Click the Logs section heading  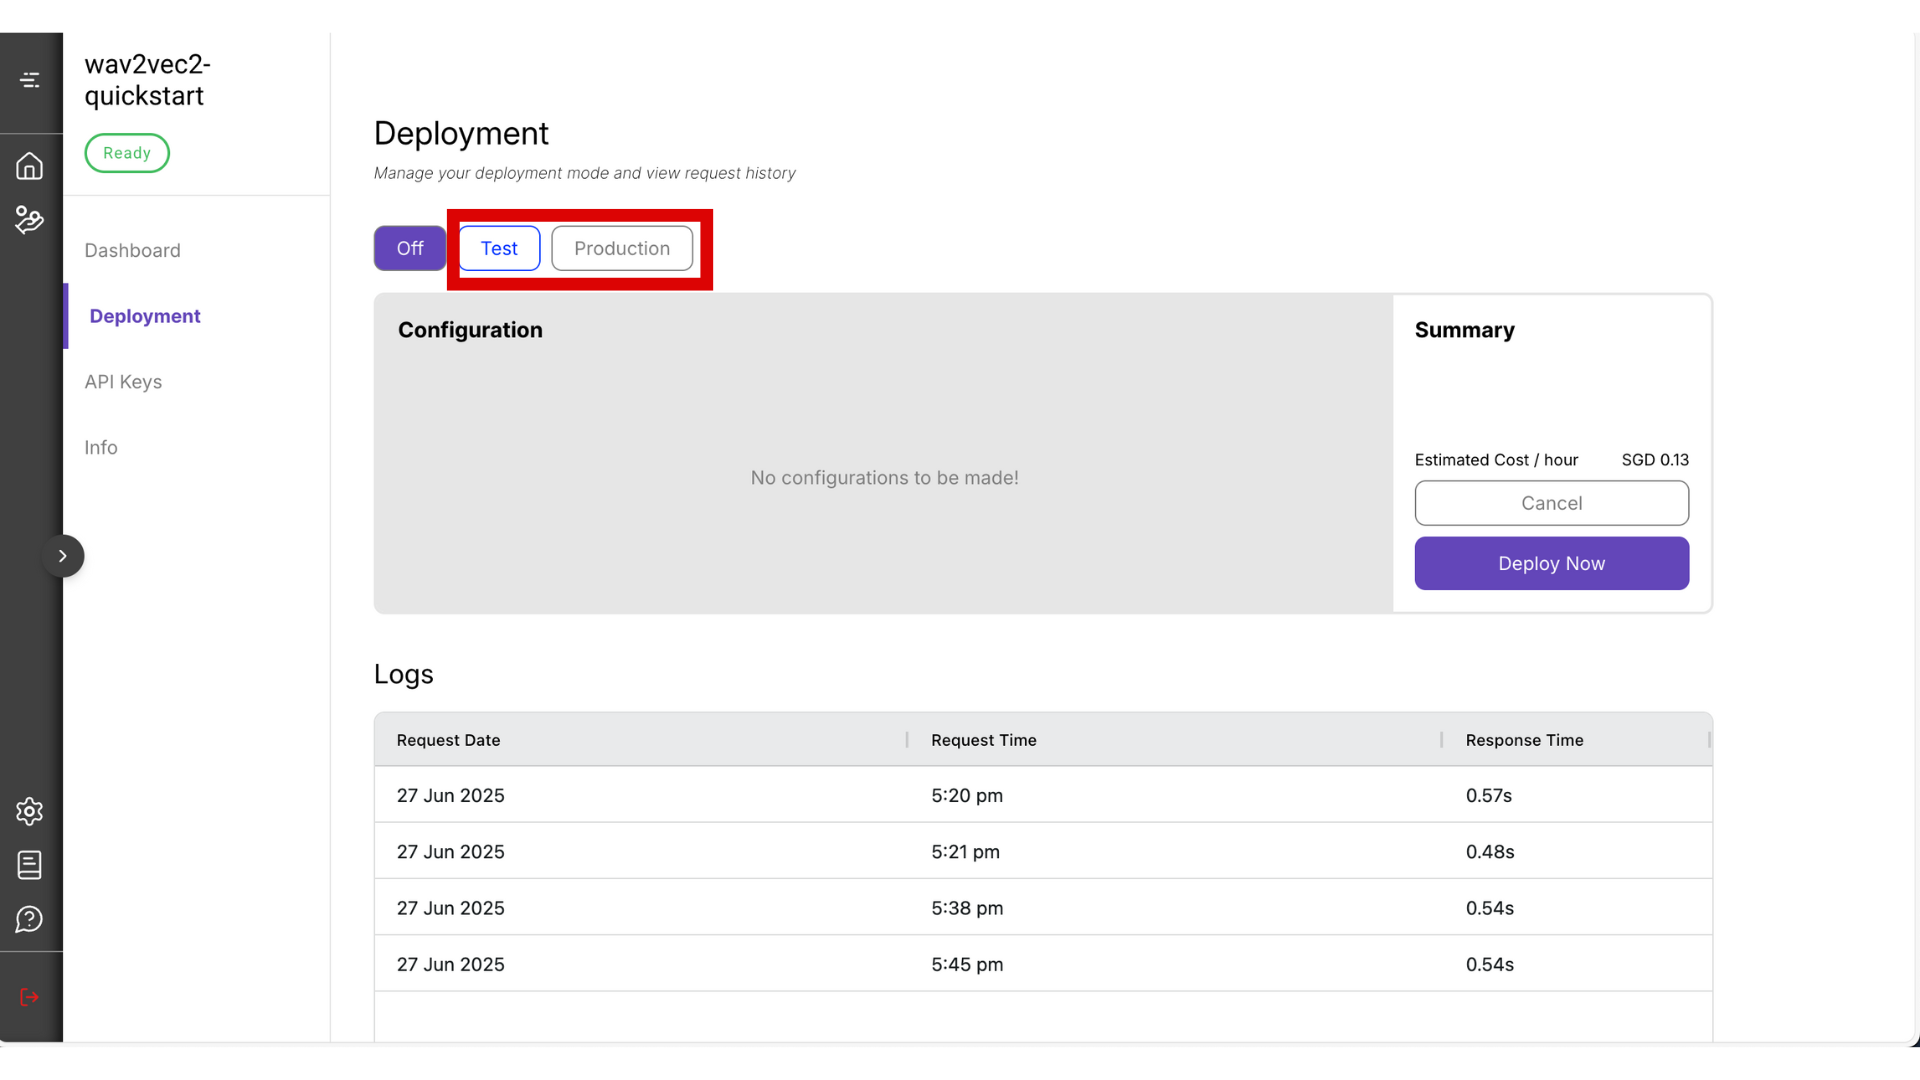[404, 675]
